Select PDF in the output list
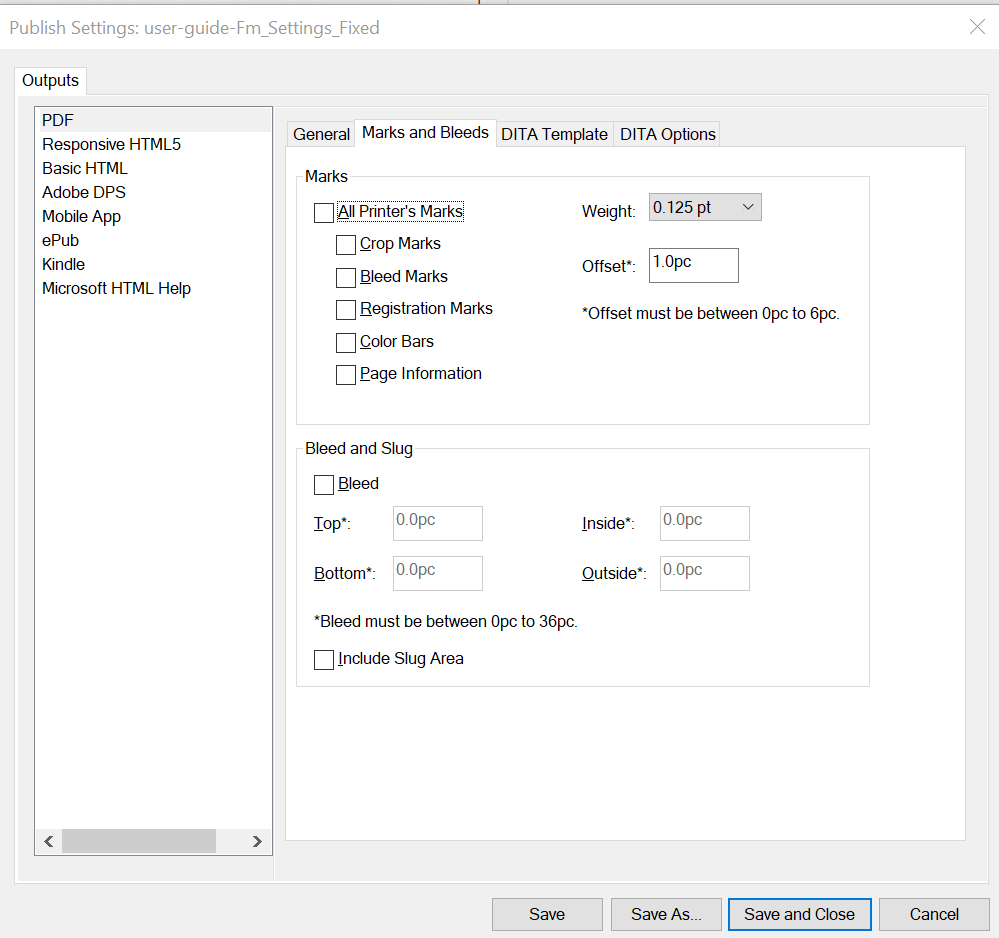 (57, 120)
